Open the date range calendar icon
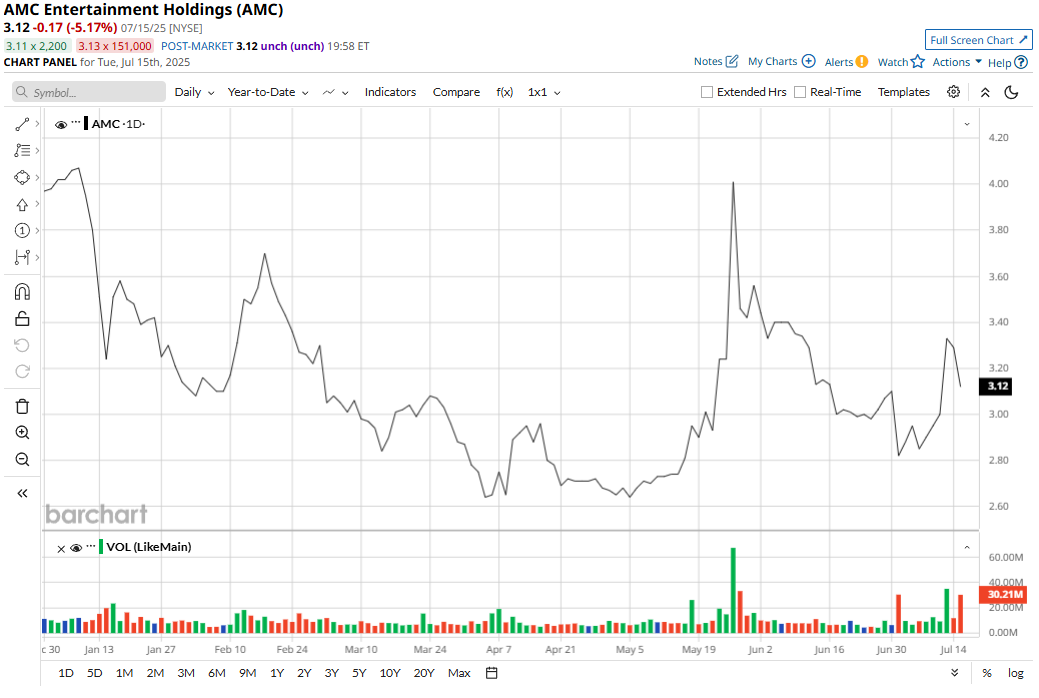Viewport: 1039px width, 698px height. click(492, 673)
